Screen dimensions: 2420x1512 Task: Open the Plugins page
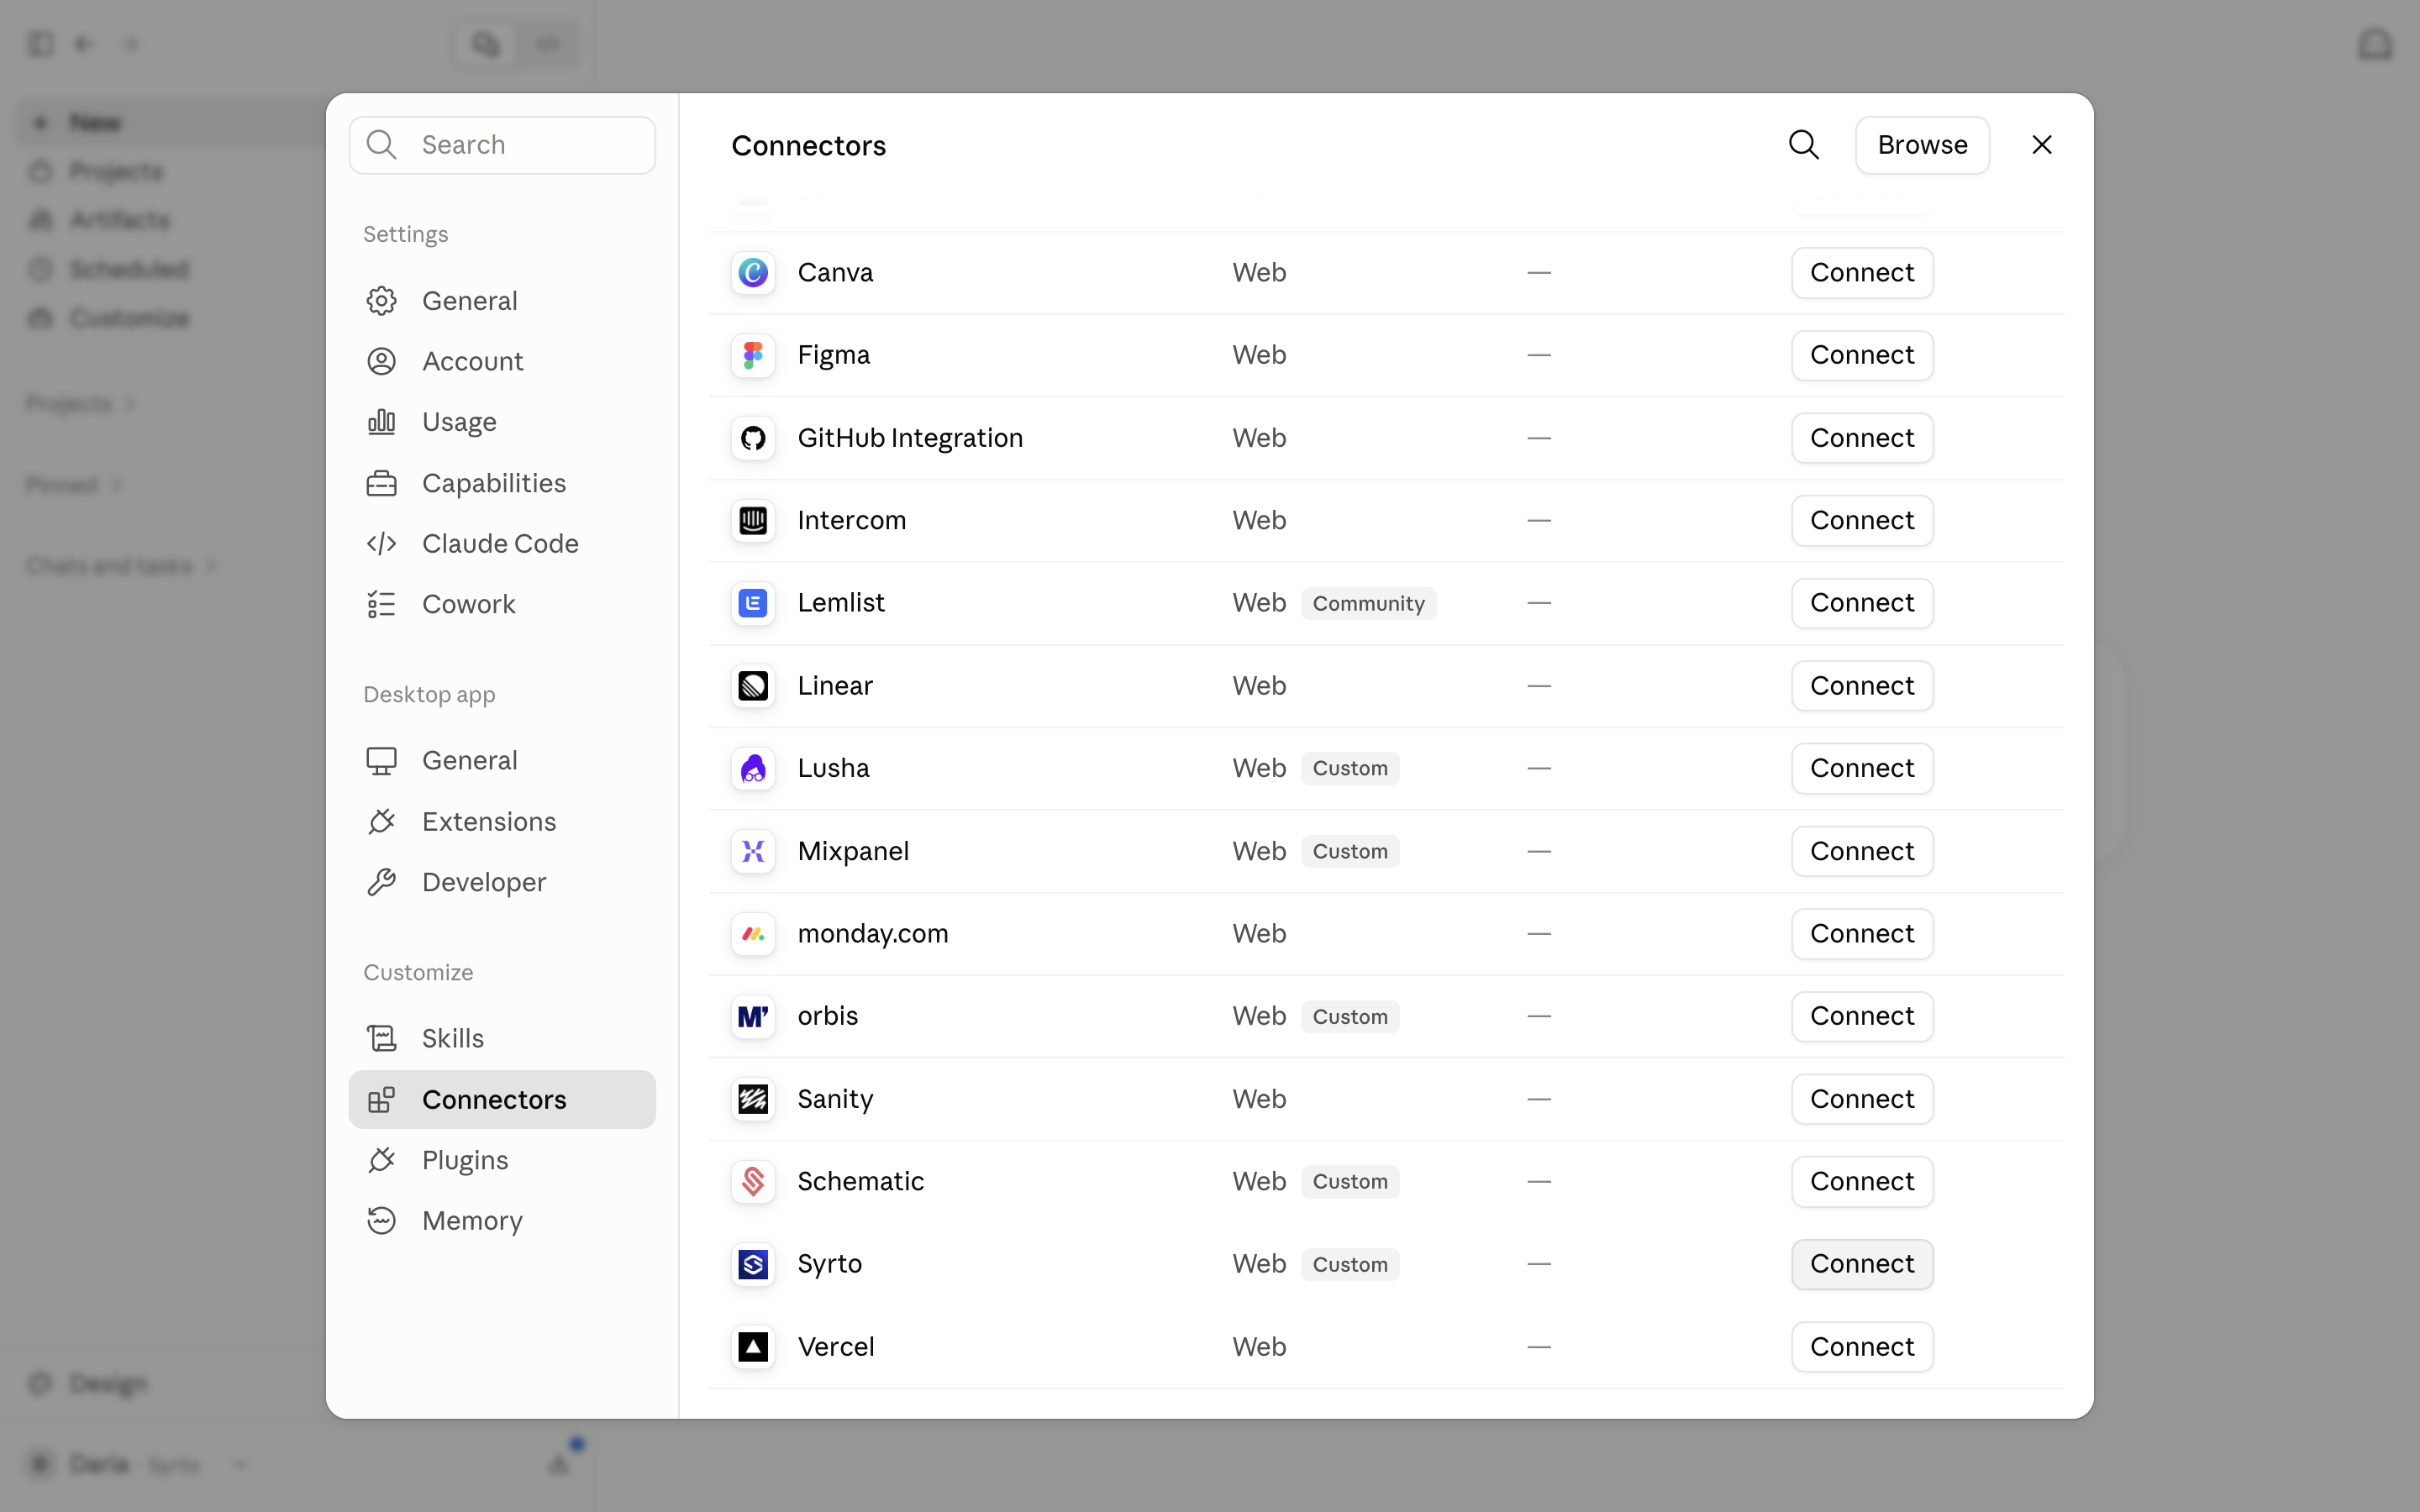pyautogui.click(x=502, y=1160)
